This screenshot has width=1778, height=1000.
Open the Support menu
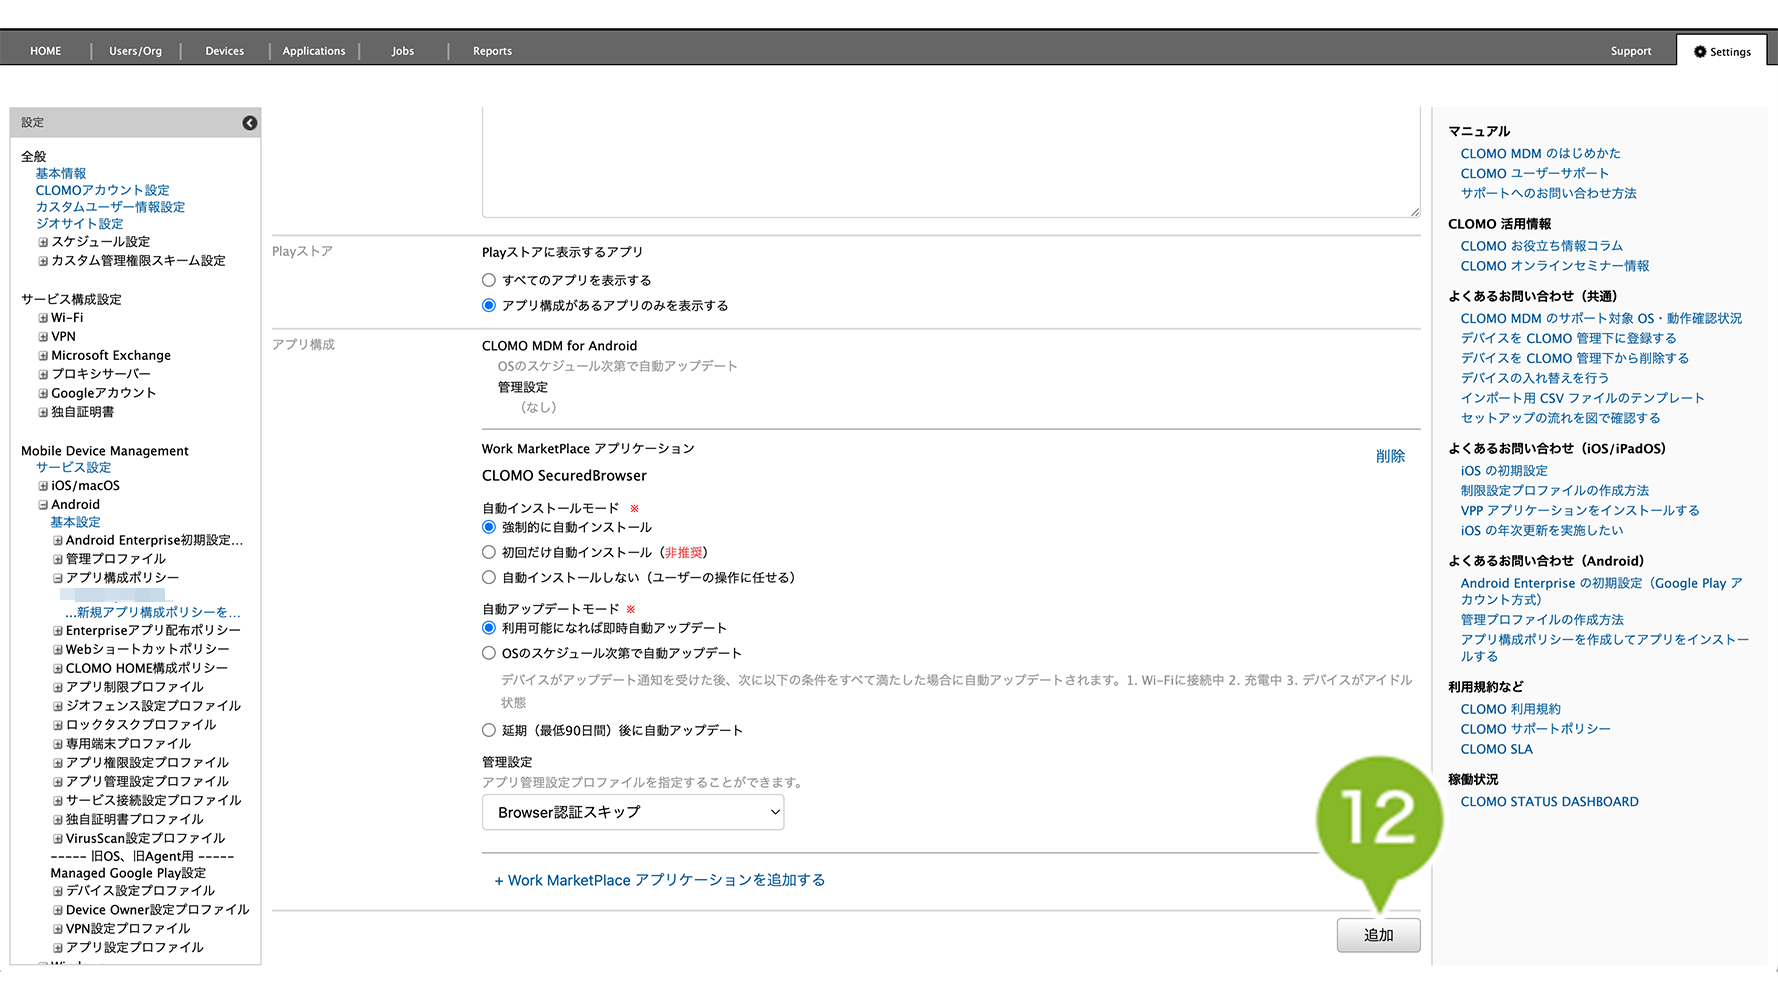point(1631,51)
